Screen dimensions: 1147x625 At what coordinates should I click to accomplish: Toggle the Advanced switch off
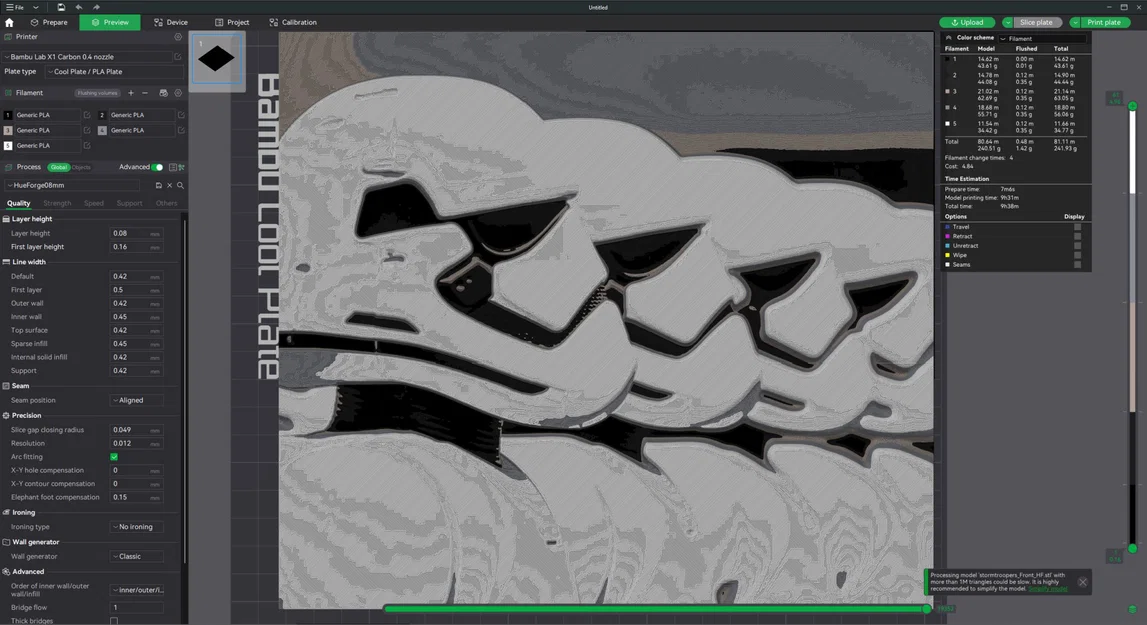click(157, 168)
